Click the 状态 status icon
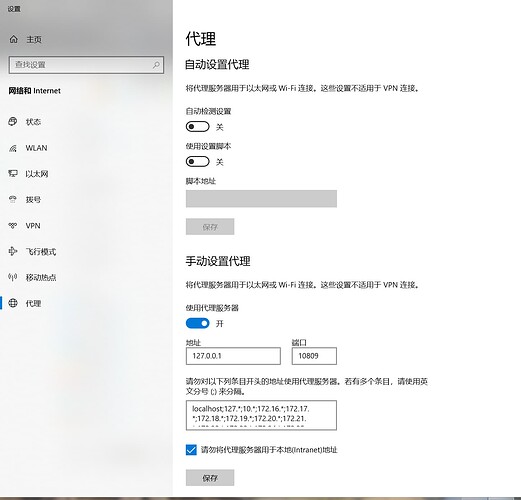 (13, 122)
